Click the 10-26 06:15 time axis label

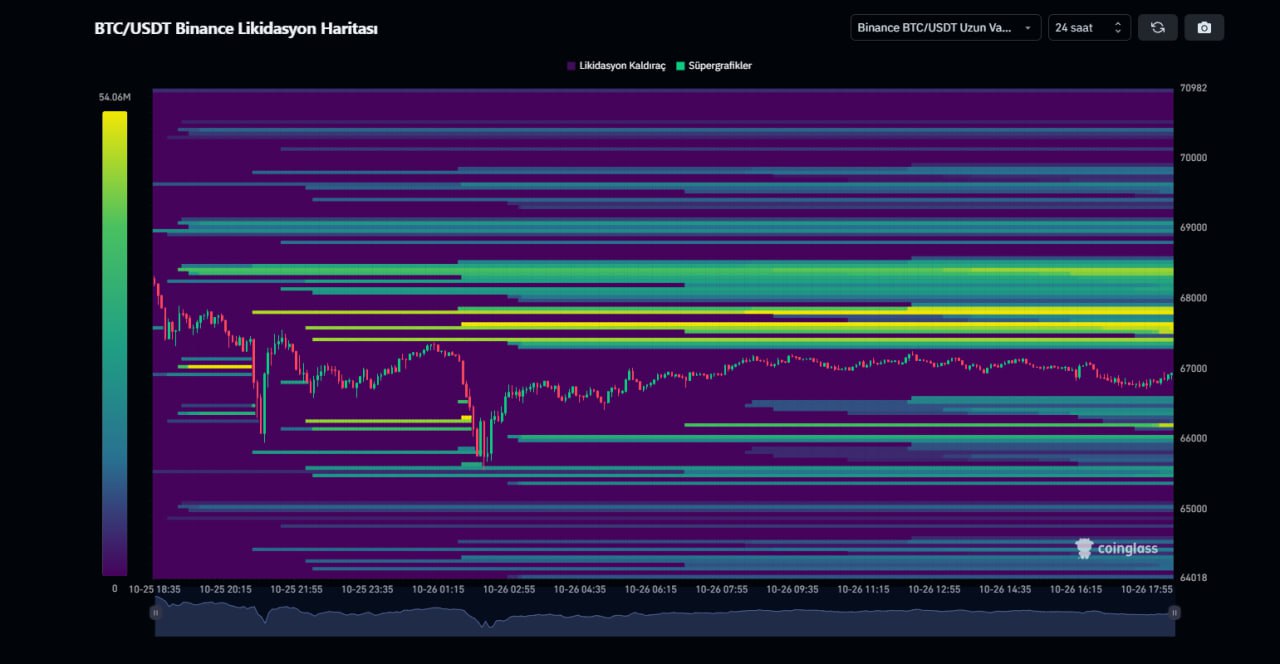click(x=651, y=590)
